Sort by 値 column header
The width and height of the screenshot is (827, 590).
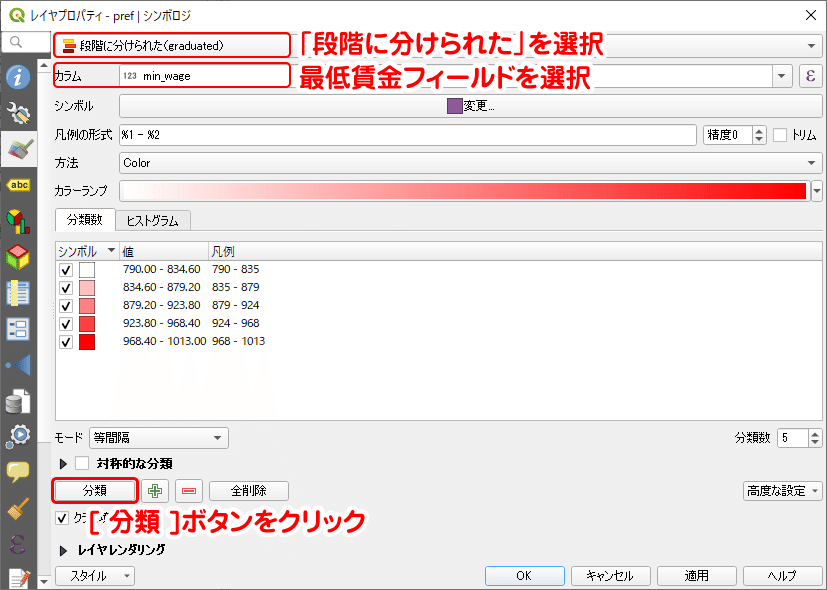tap(164, 251)
